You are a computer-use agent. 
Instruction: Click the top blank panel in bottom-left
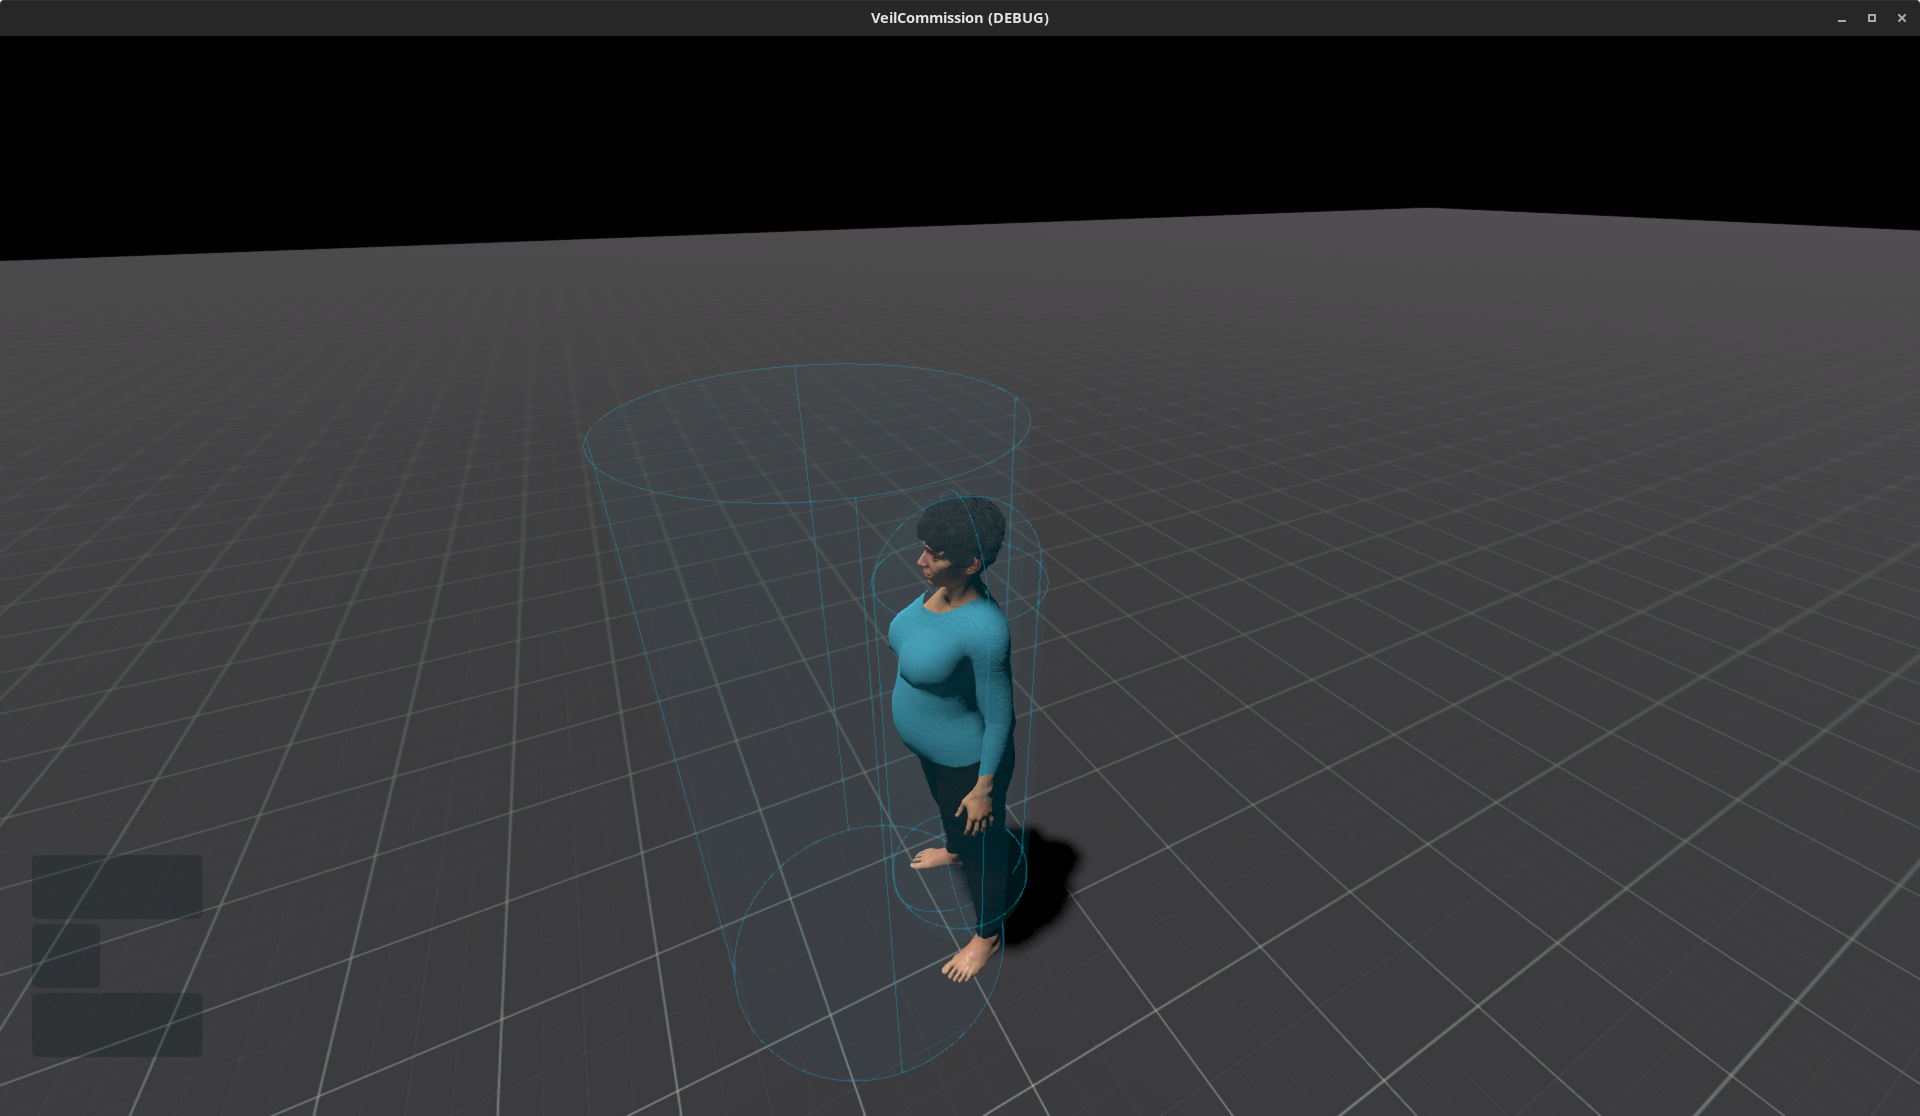(x=117, y=886)
